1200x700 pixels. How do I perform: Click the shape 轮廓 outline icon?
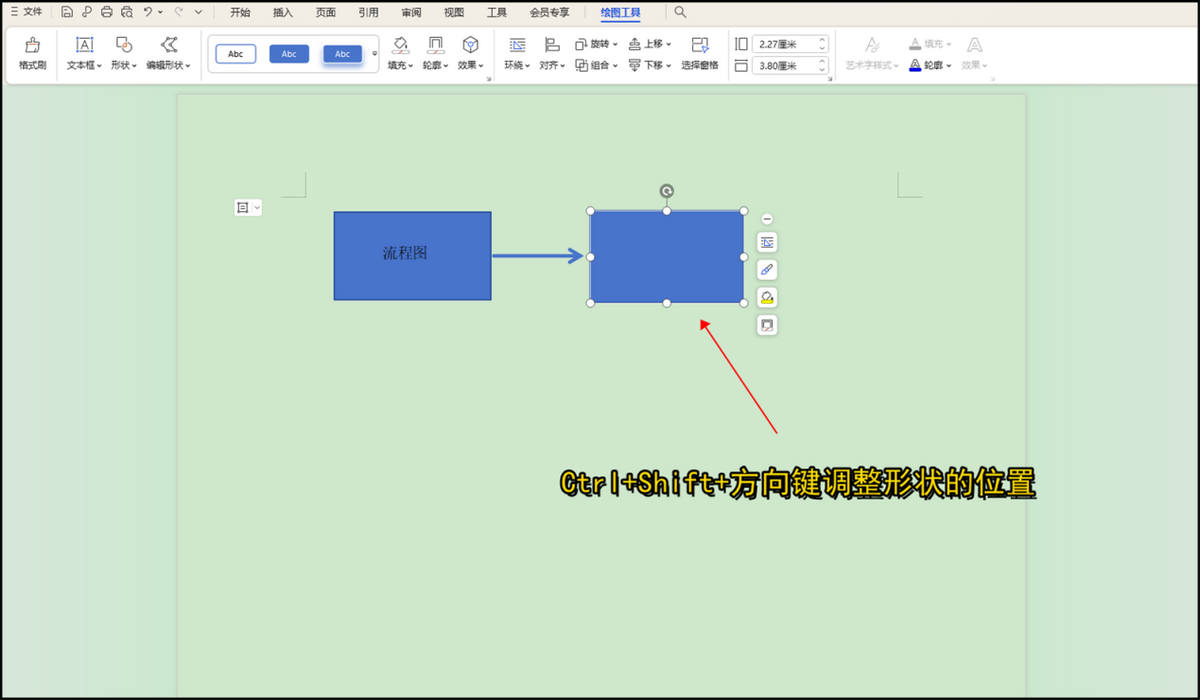(x=435, y=45)
